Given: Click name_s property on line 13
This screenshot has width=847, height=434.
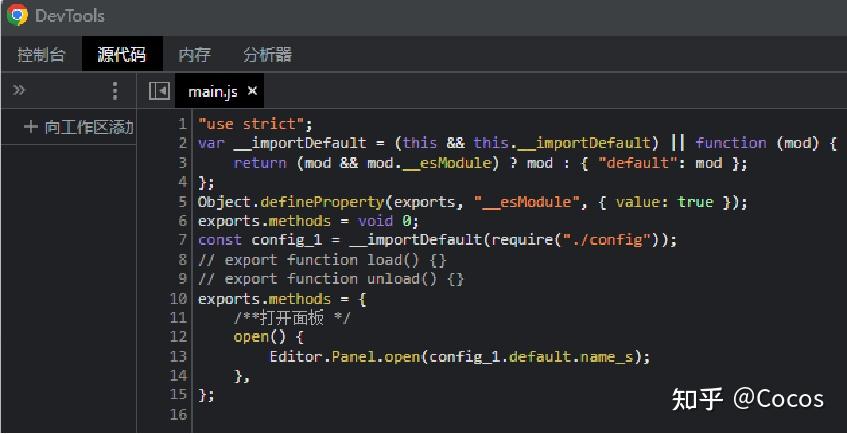Looking at the screenshot, I should (x=607, y=357).
